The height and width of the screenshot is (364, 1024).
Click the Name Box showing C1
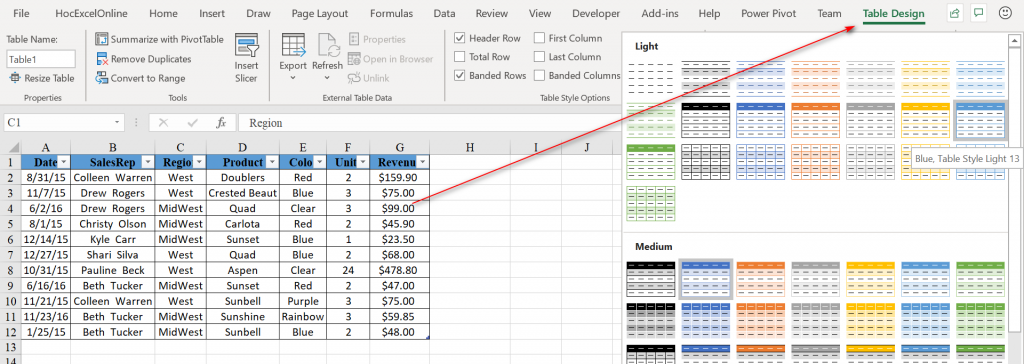click(57, 122)
